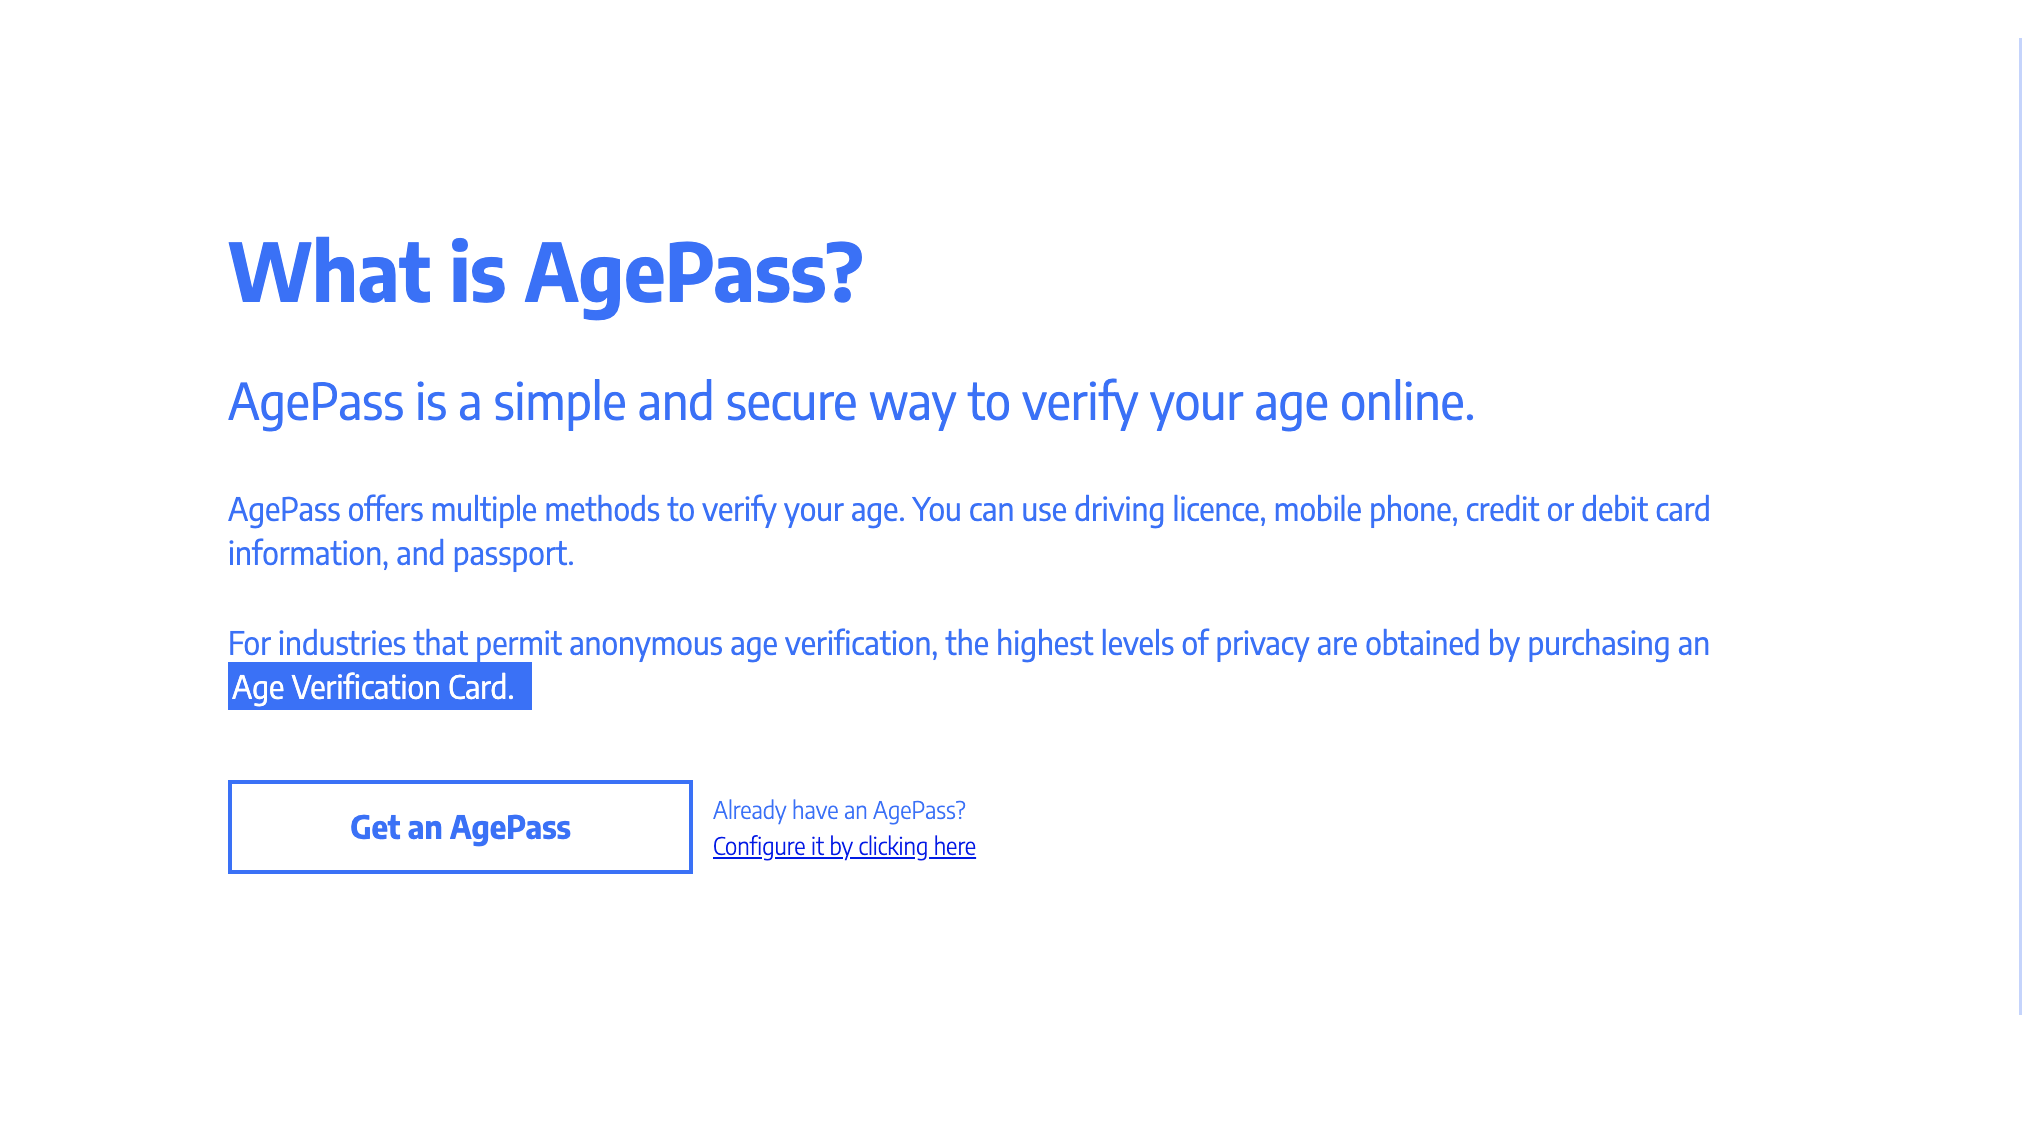Screen dimensions: 2026x1136
Task: Click the Already have an AgePass? text
Action: point(839,810)
